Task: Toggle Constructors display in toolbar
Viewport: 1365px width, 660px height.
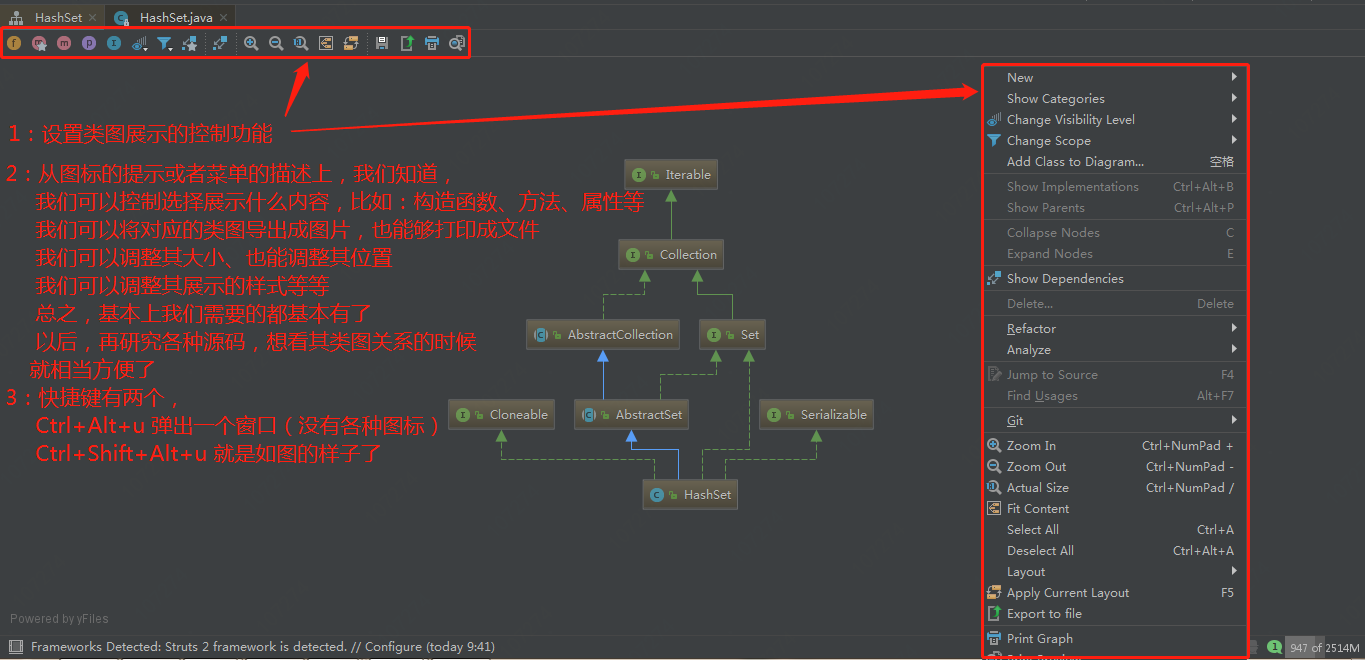Action: (x=39, y=43)
